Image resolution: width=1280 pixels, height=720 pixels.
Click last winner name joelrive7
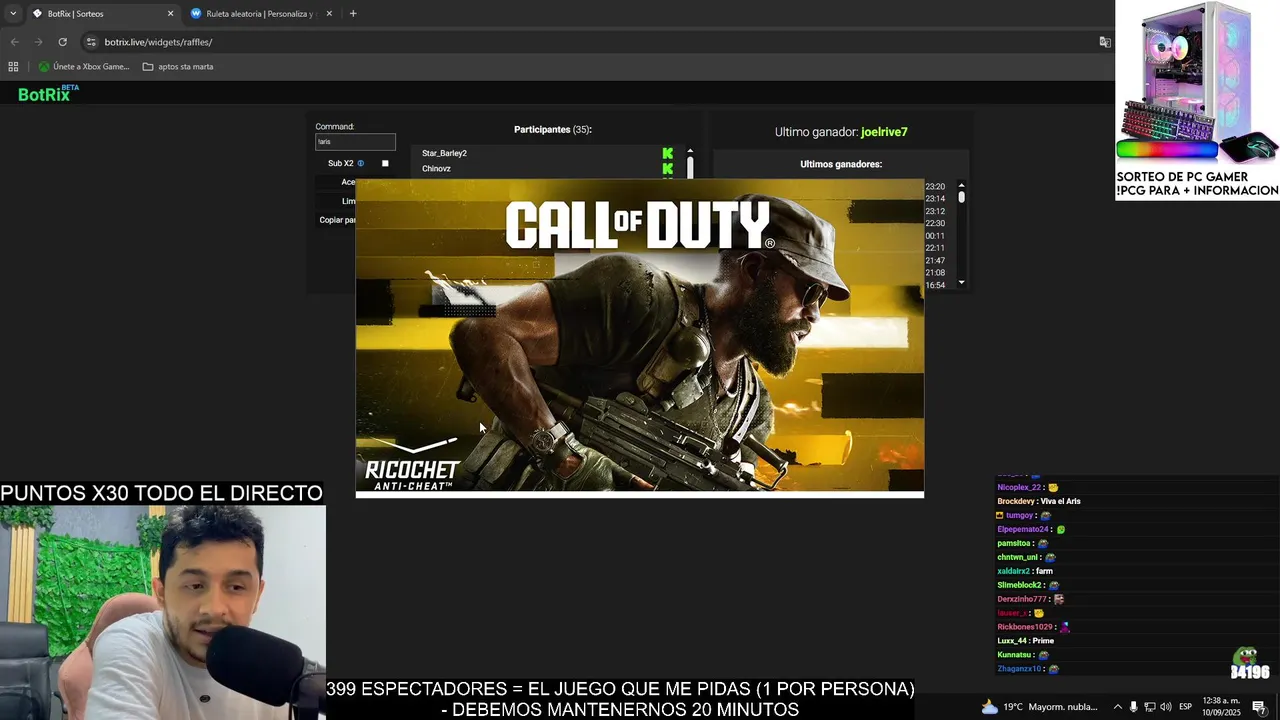pyautogui.click(x=884, y=132)
